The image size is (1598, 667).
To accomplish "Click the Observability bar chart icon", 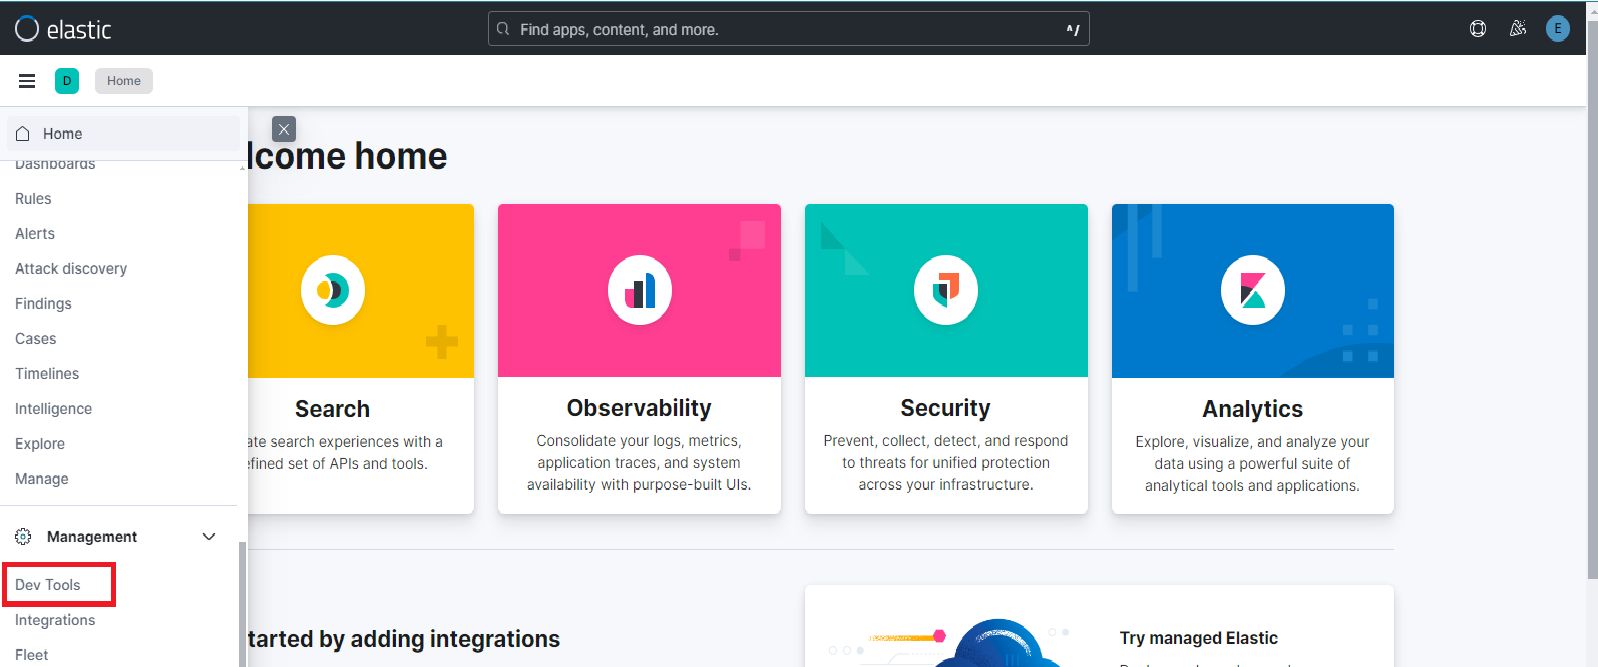I will click(639, 290).
